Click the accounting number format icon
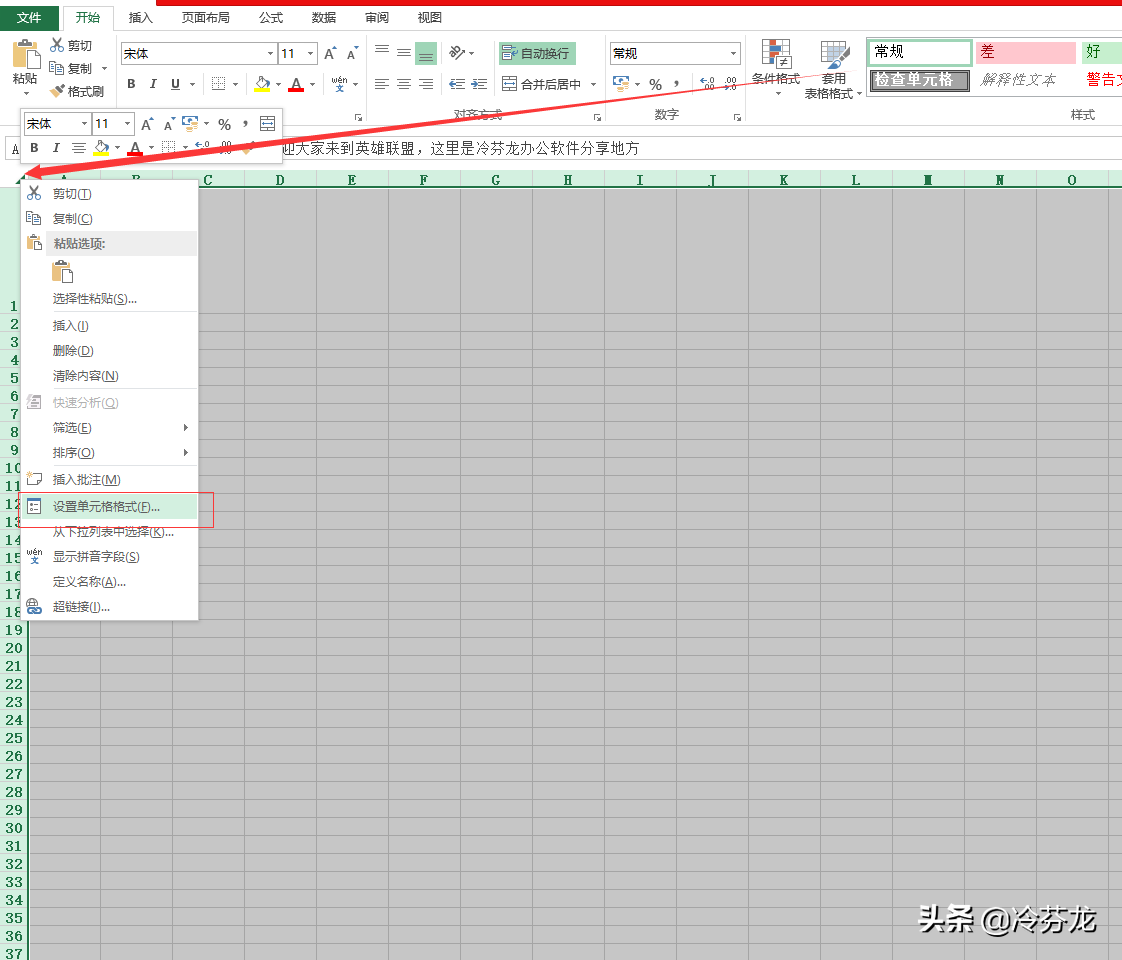1122x960 pixels. pos(620,84)
